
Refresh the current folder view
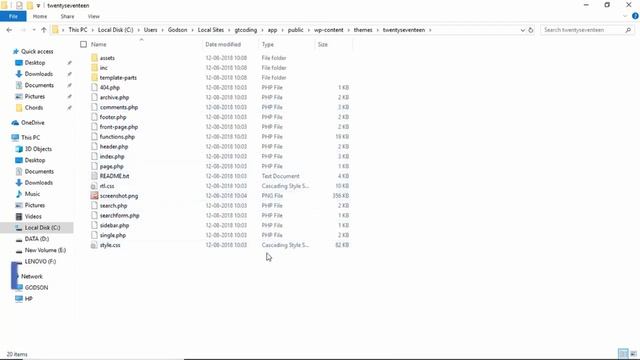click(x=531, y=30)
